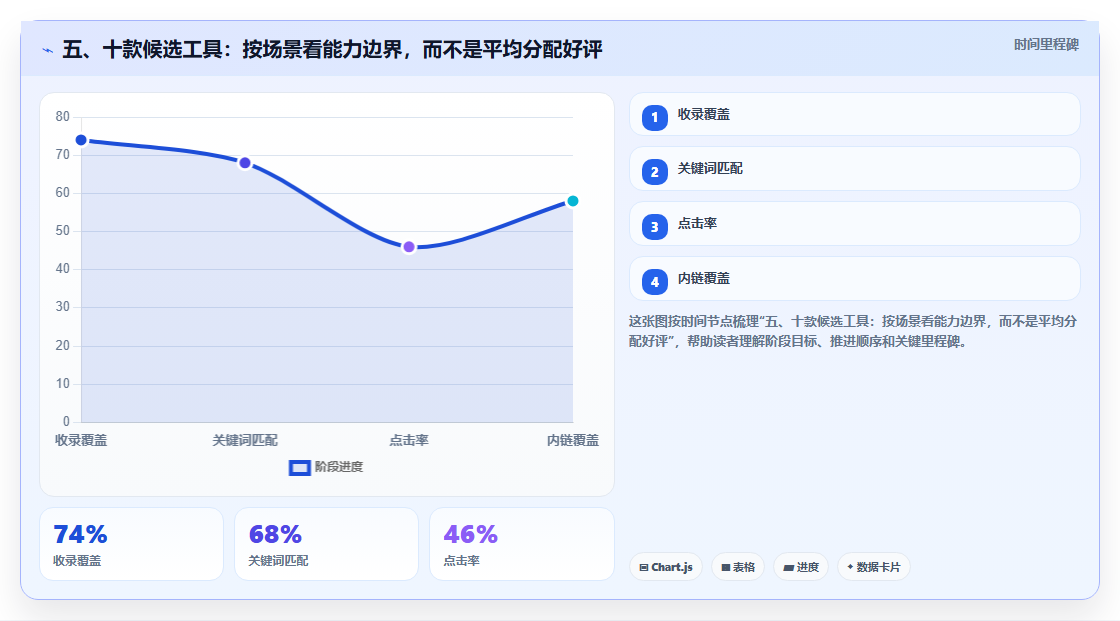1120x621 pixels.
Task: Click the 46% 点击率 stat card
Action: [x=521, y=544]
